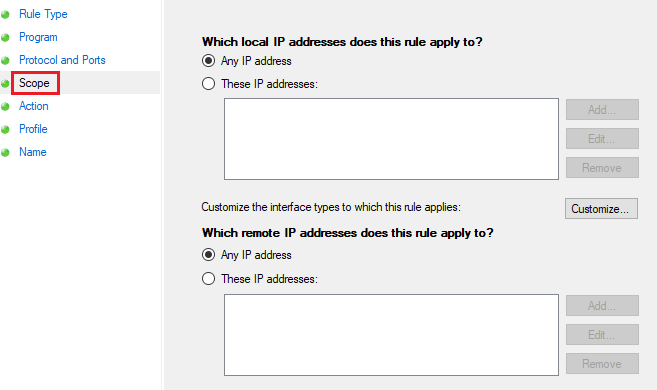Select the highlighted Scope step
Viewport: 657px width, 390px height.
pos(34,83)
